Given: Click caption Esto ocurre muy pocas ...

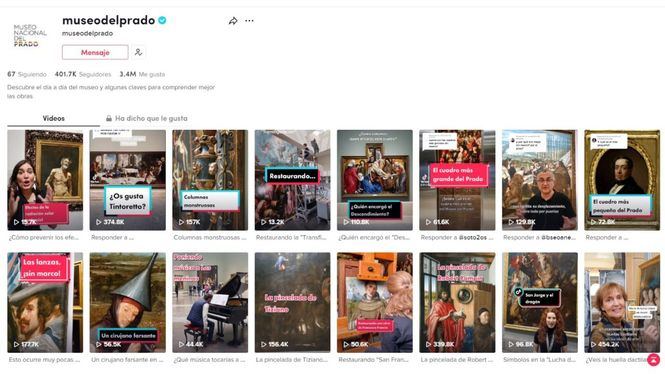Looking at the screenshot, I should pos(44,360).
